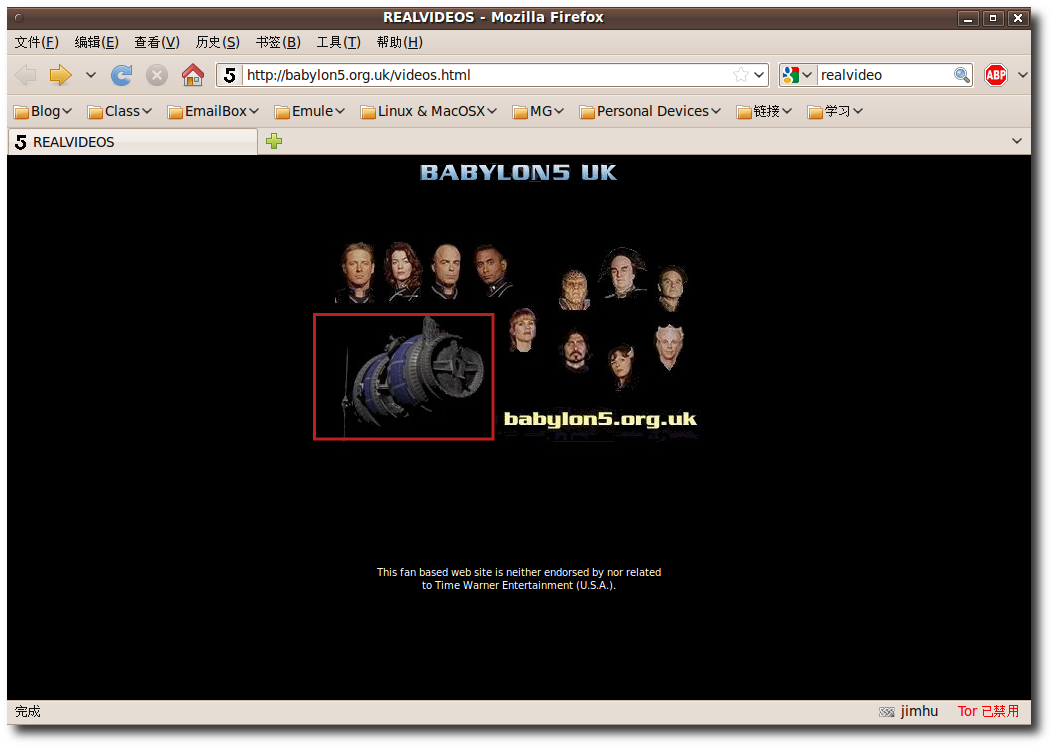Expand the Linux & MacOSX bookmarks folder
1054x748 pixels.
coord(429,111)
